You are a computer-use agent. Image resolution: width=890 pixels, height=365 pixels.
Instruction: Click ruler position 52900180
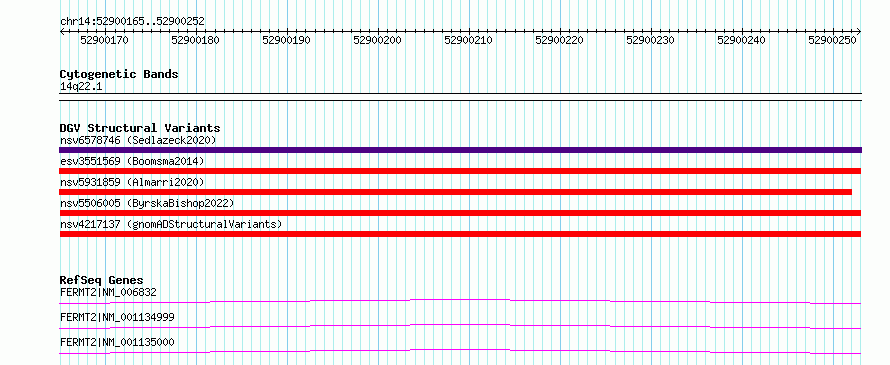[196, 40]
